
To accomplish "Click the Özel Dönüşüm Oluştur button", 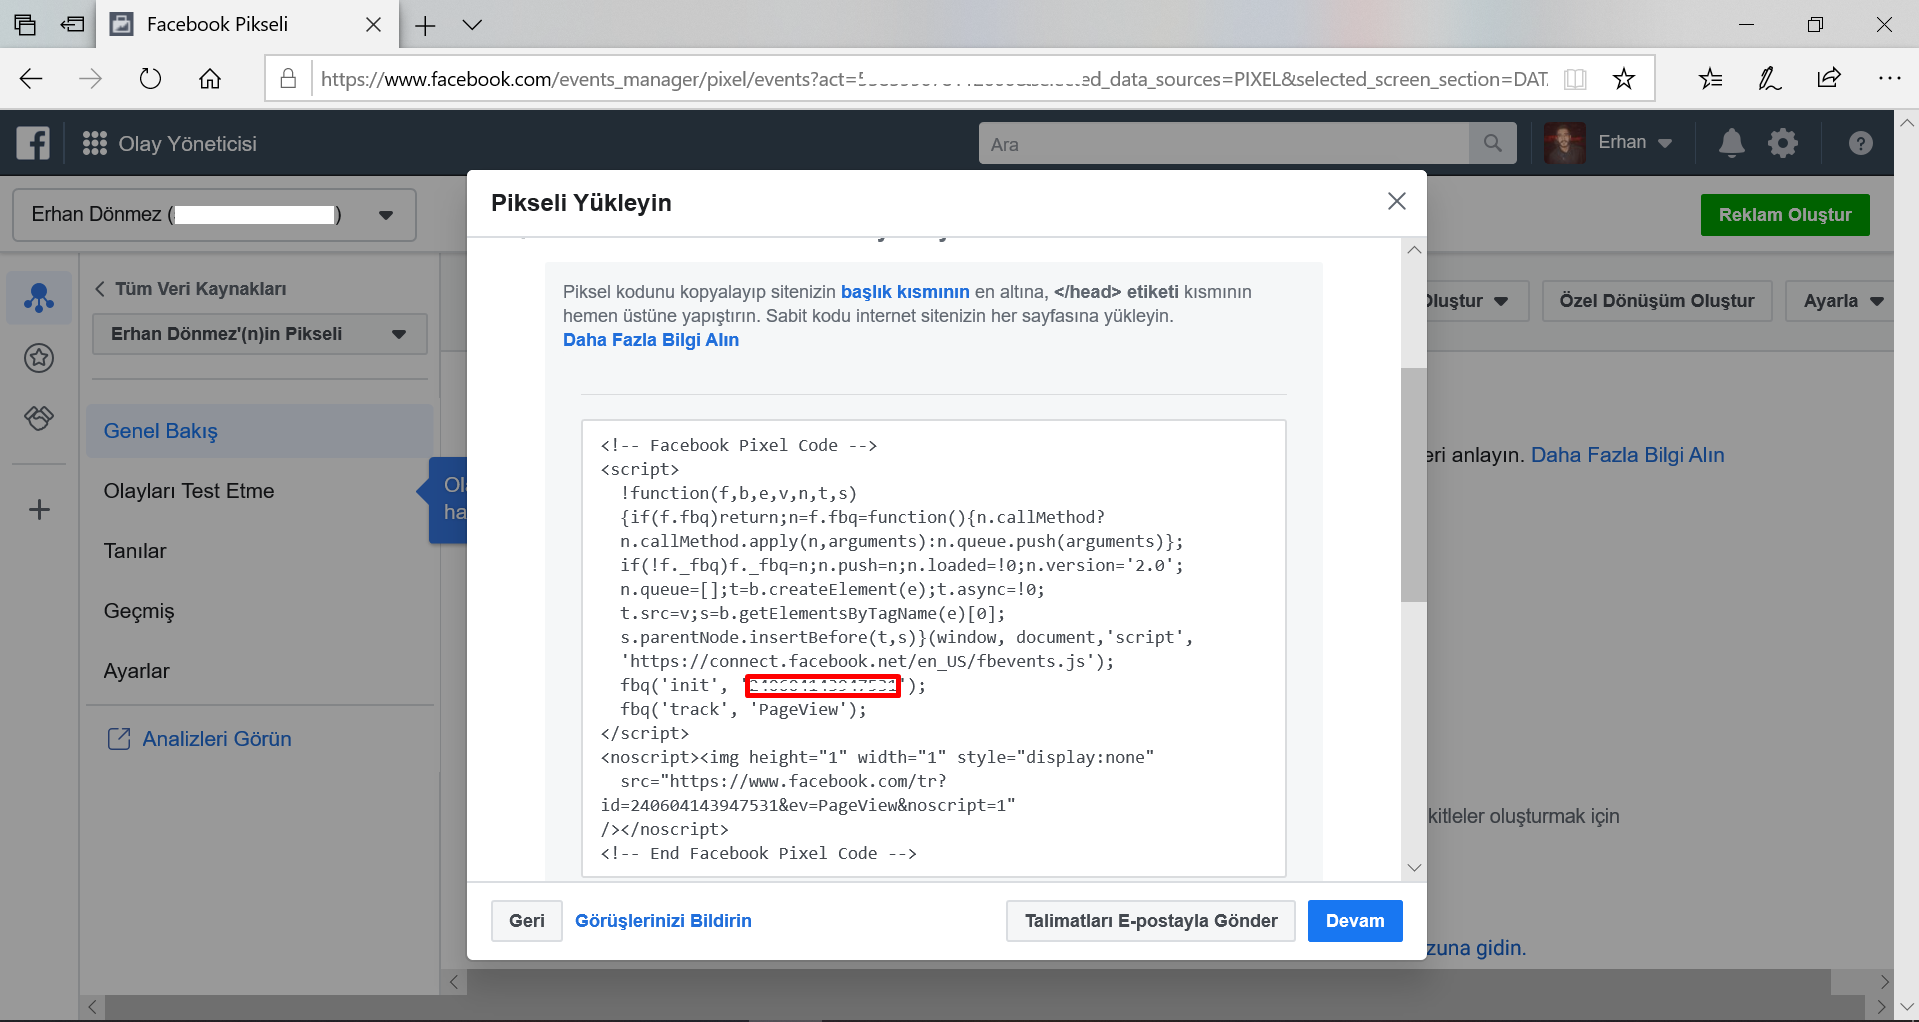I will [1657, 301].
